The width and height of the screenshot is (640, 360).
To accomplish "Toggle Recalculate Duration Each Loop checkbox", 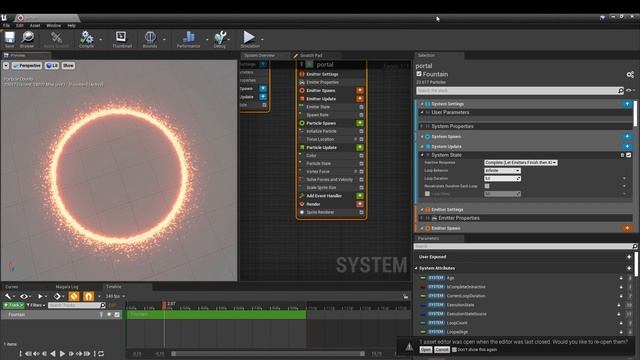I will [487, 186].
